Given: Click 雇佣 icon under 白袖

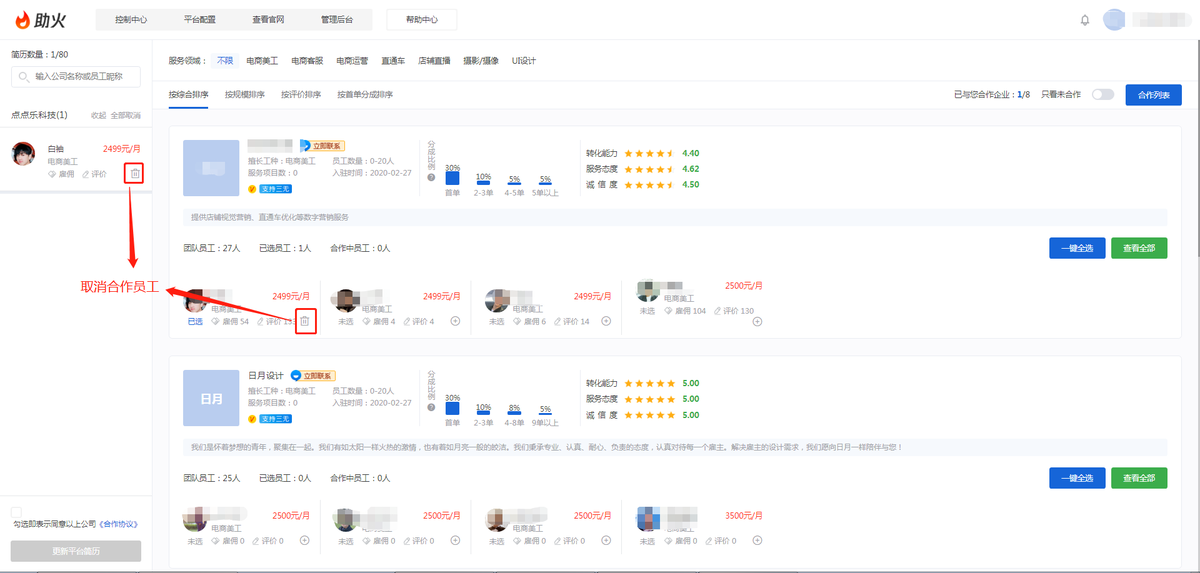Looking at the screenshot, I should point(53,174).
